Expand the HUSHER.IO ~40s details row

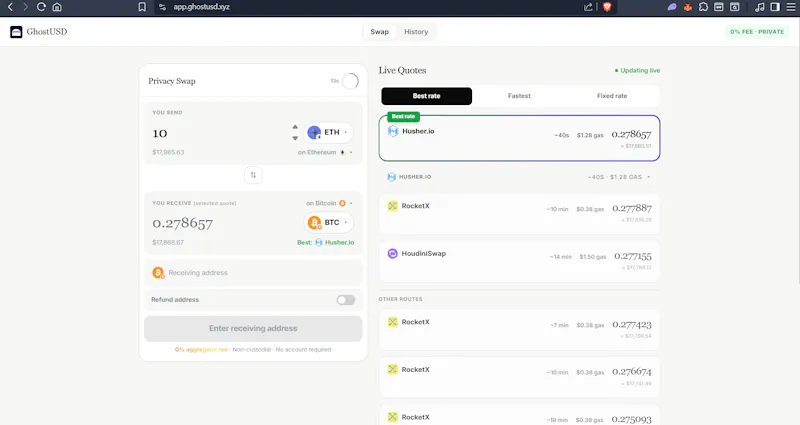click(519, 177)
